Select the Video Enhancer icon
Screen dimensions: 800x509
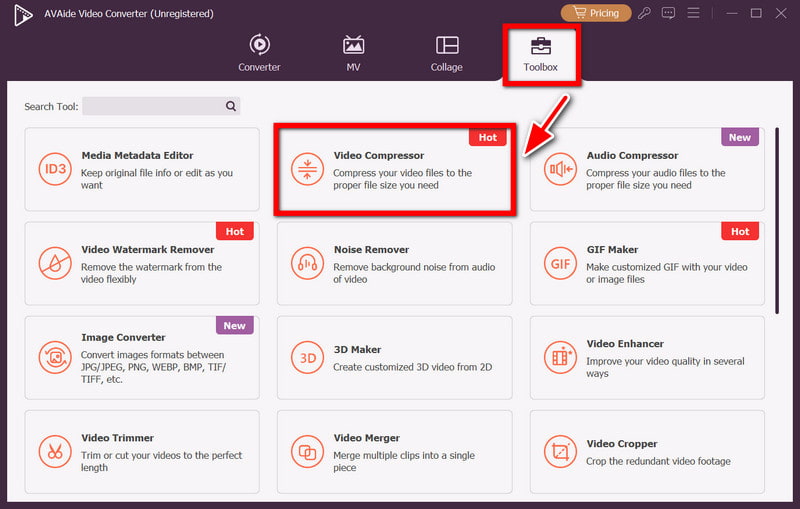(559, 357)
